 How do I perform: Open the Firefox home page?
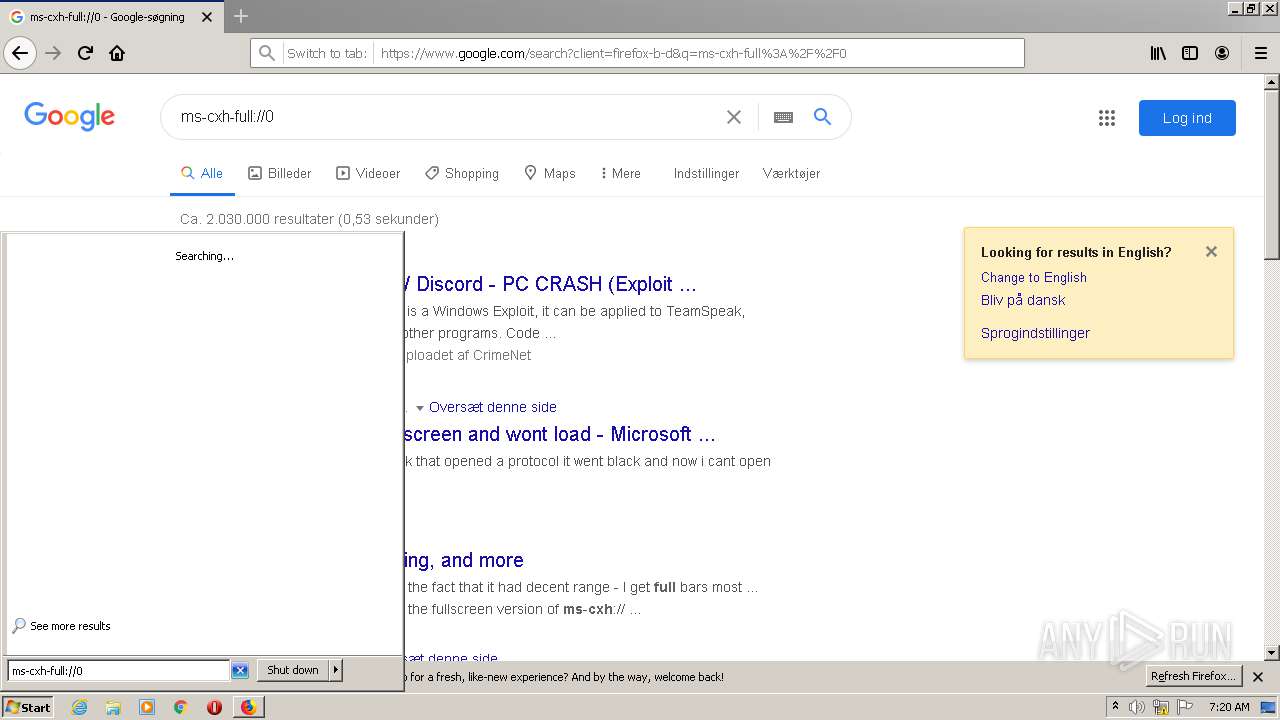(x=117, y=53)
